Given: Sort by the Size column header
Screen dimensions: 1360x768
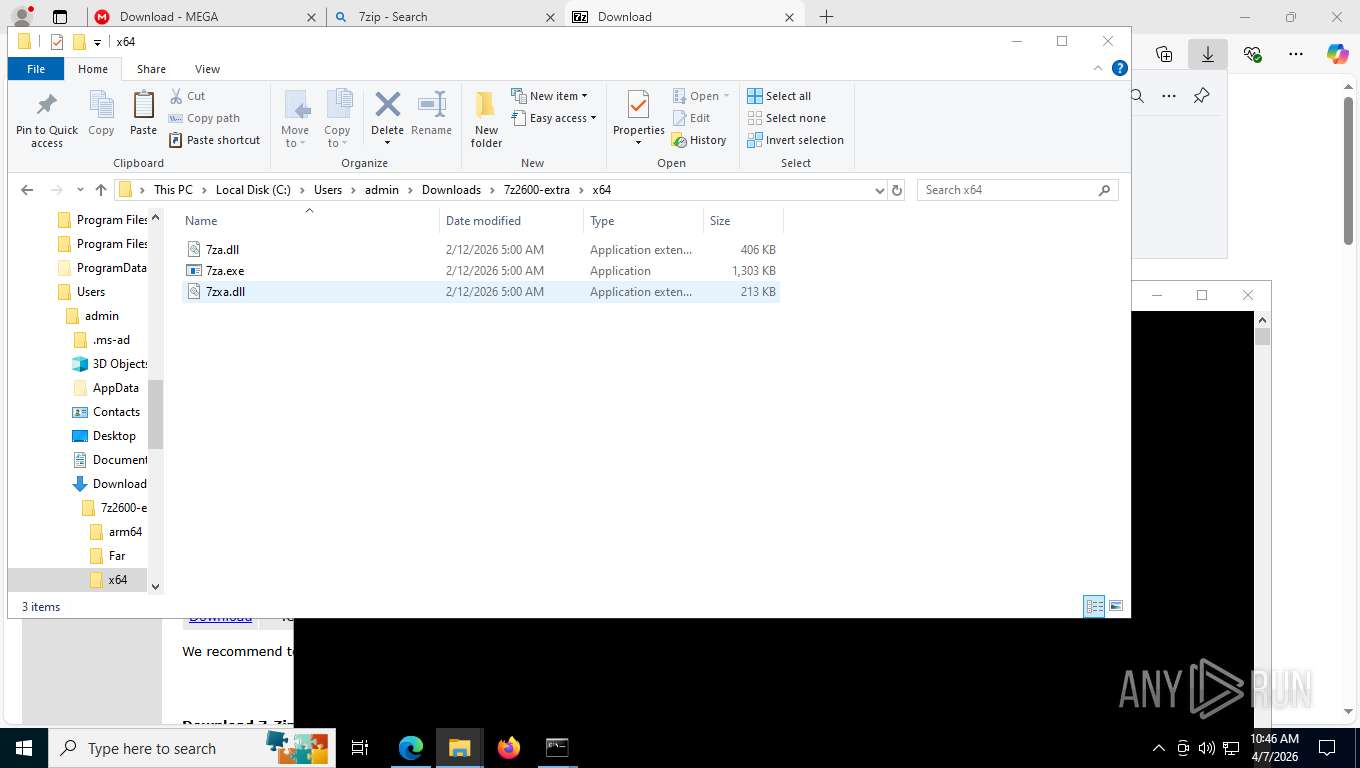Looking at the screenshot, I should pos(720,221).
